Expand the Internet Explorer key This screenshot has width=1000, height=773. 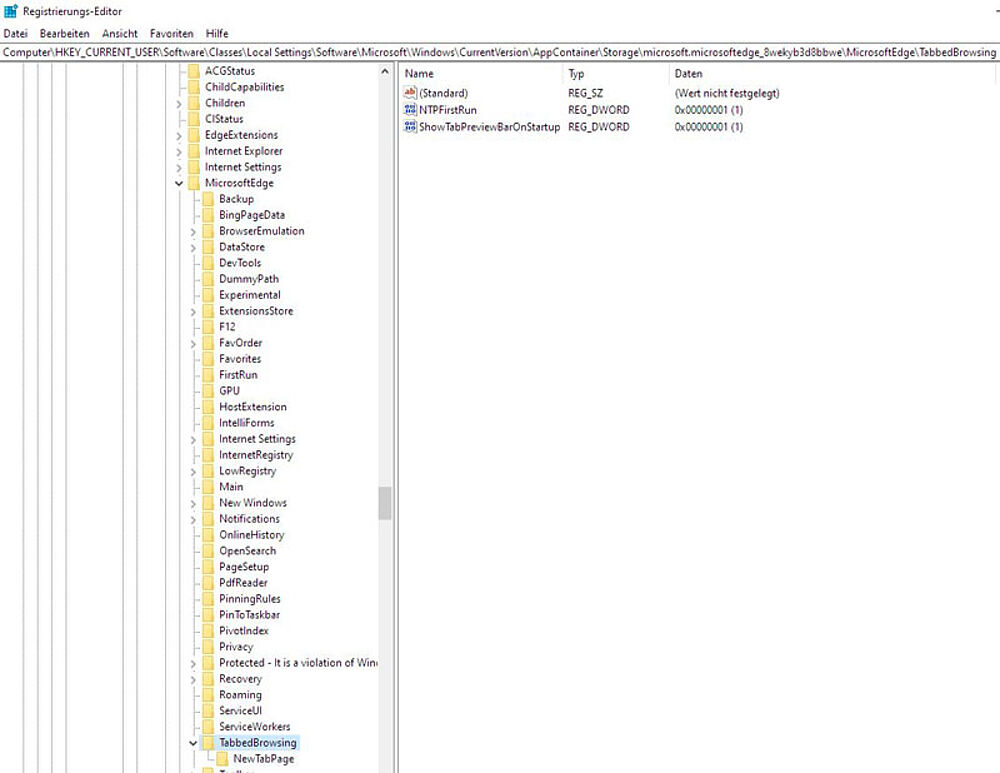point(179,151)
